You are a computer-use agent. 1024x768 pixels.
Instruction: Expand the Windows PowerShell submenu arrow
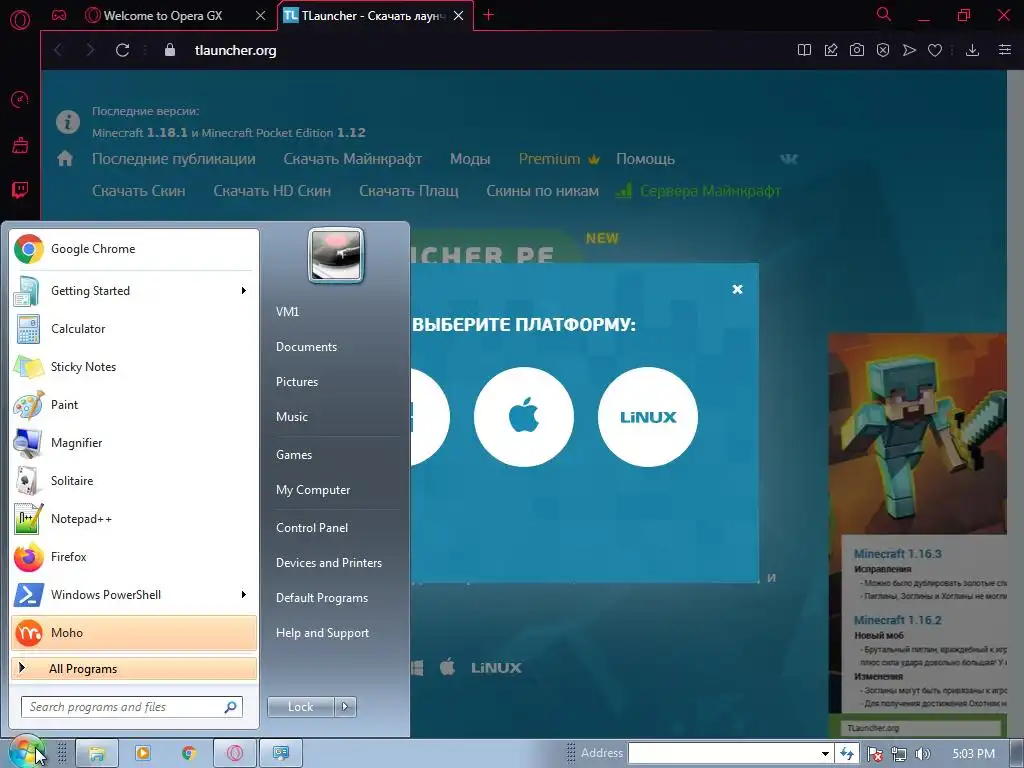coord(244,594)
